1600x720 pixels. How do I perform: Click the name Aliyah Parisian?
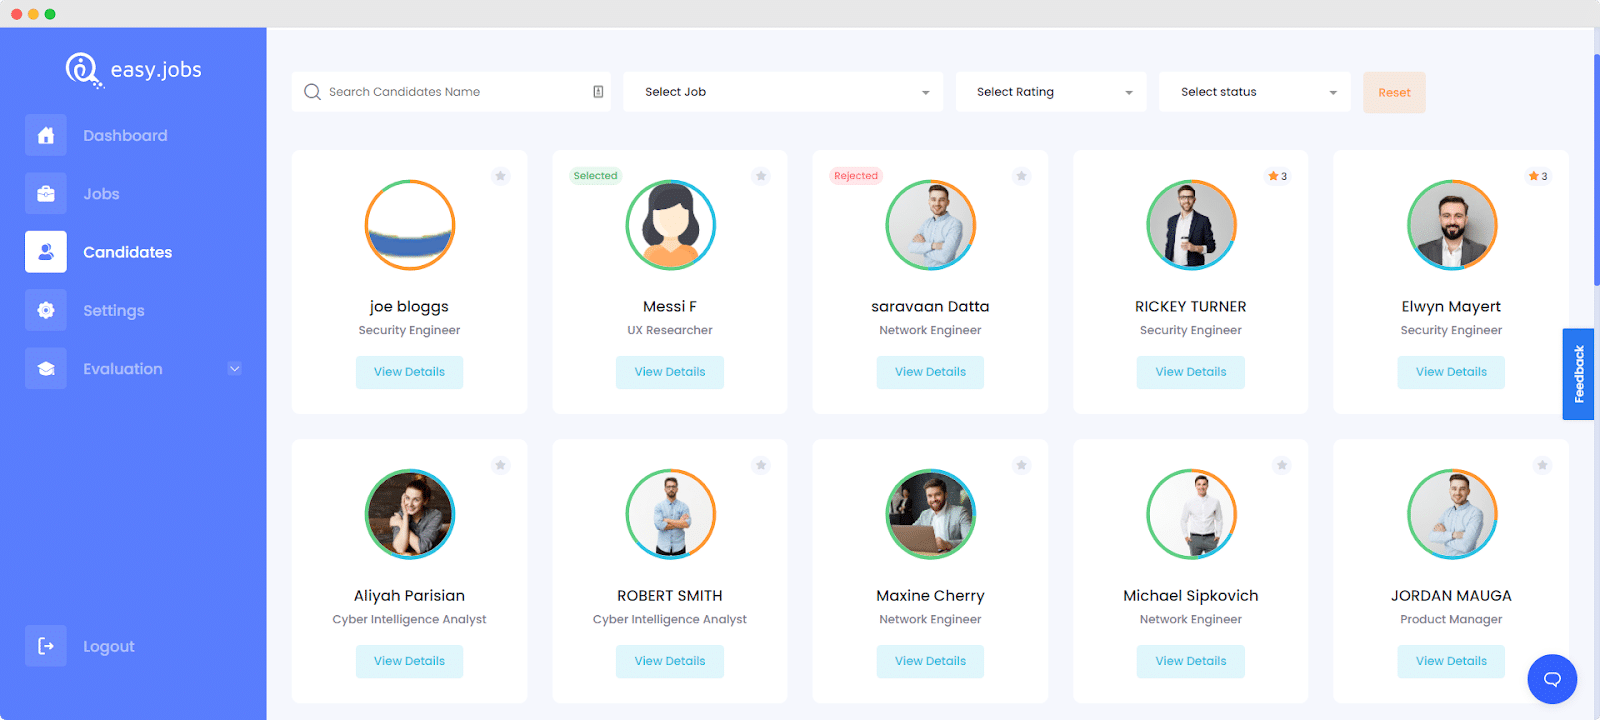coord(409,596)
